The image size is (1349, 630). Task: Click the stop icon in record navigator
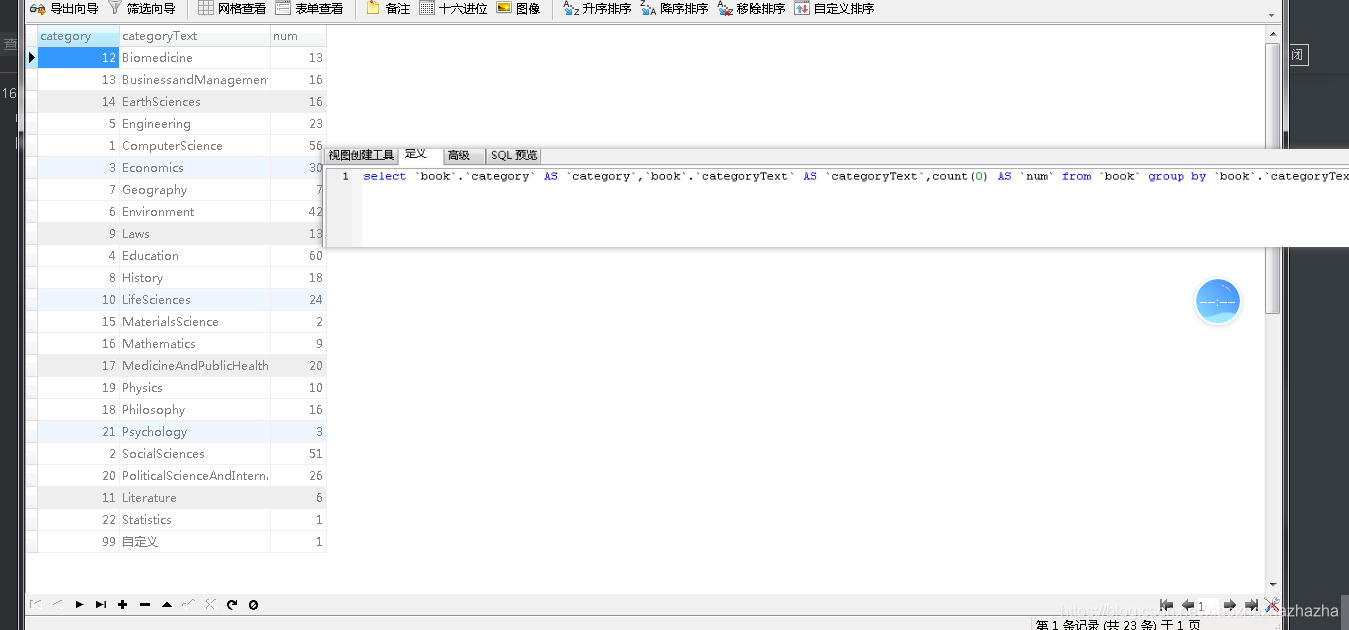(x=254, y=604)
